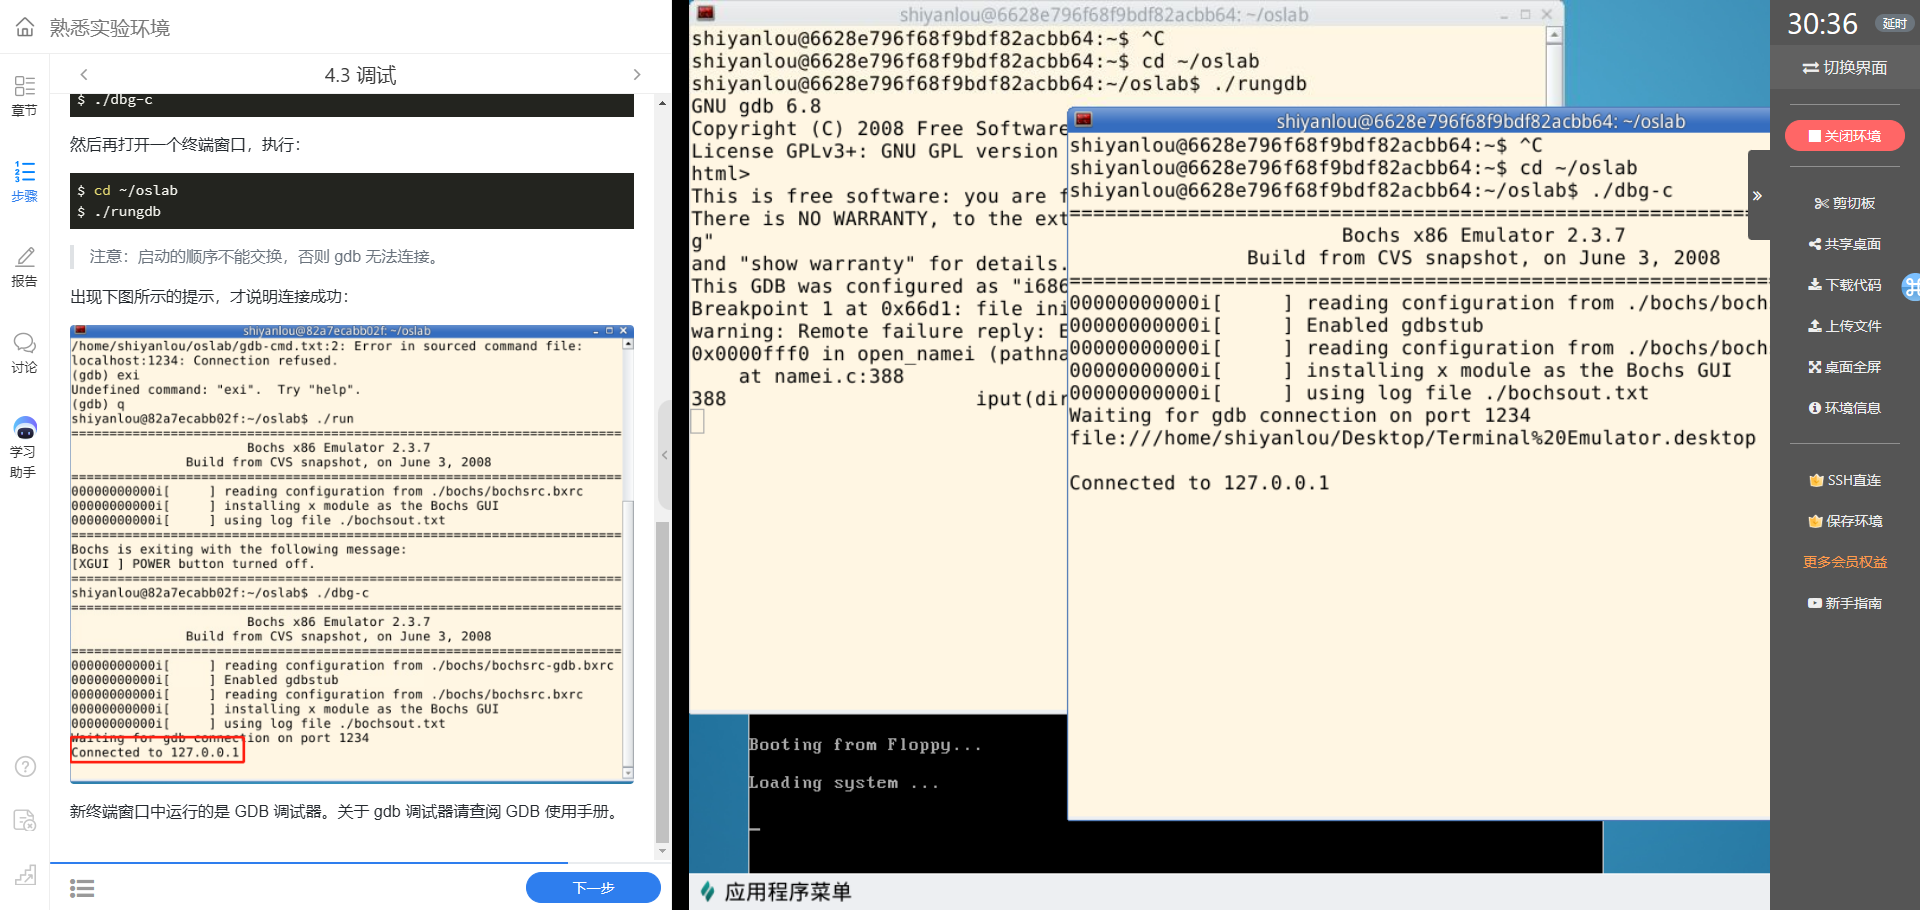Open the 章节 chapters sidebar icon
Image resolution: width=1920 pixels, height=910 pixels.
(x=25, y=95)
